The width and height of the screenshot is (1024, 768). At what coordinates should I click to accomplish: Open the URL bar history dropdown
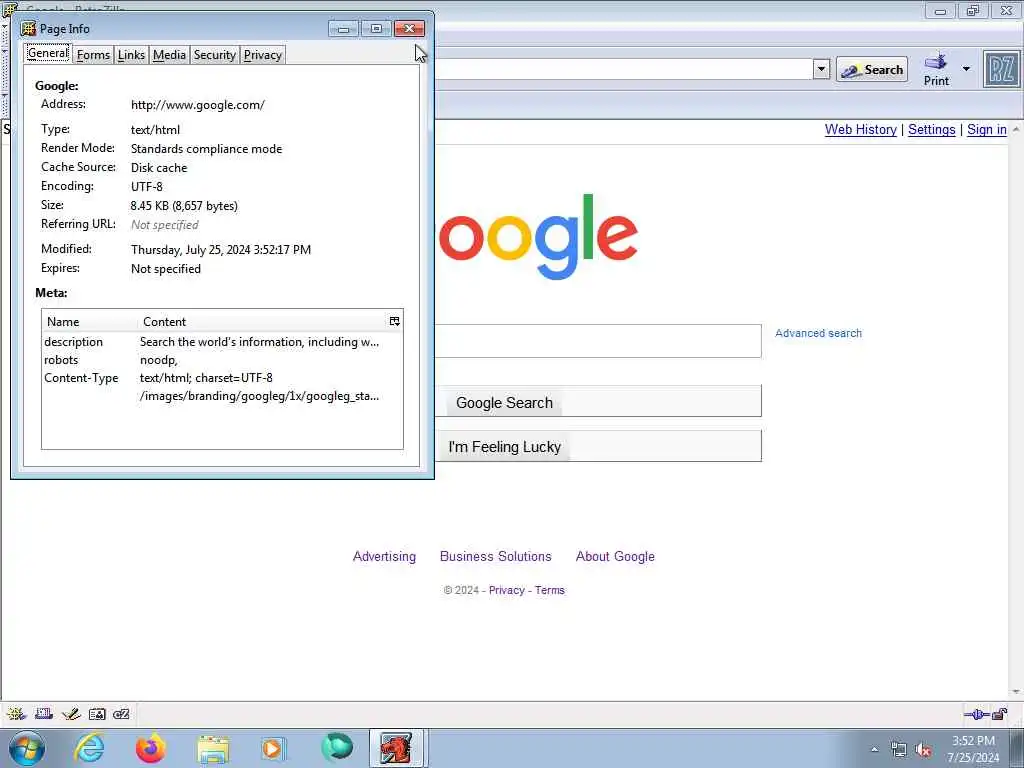(x=821, y=69)
